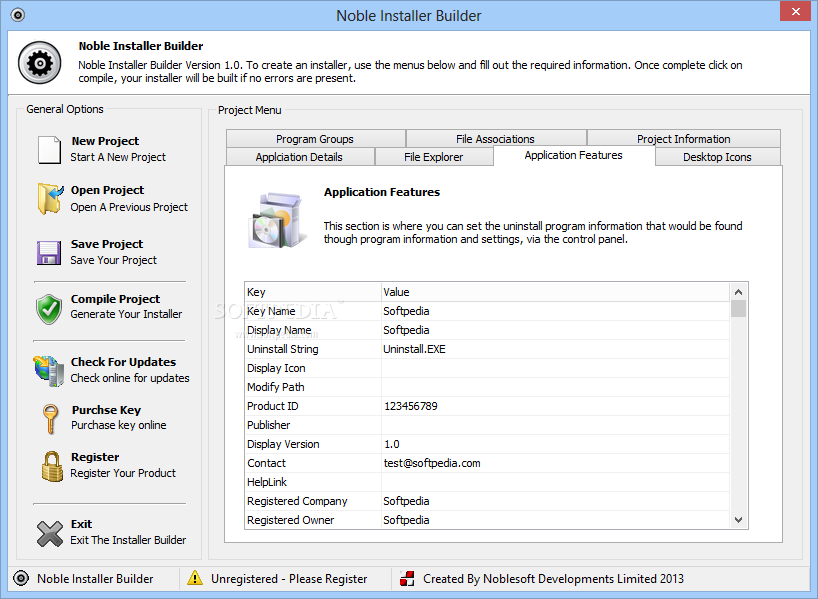The image size is (818, 599).
Task: Click the warning triangle icon in status bar
Action: pos(195,578)
